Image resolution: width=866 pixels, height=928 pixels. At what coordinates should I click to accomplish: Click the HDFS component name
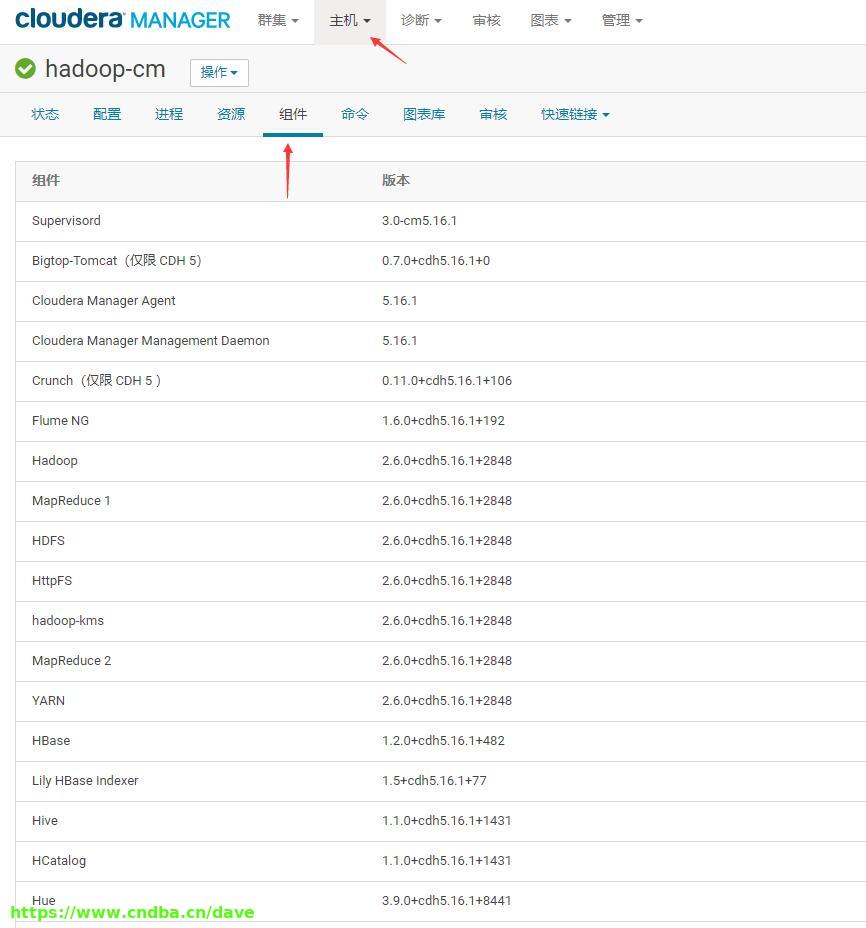(48, 541)
